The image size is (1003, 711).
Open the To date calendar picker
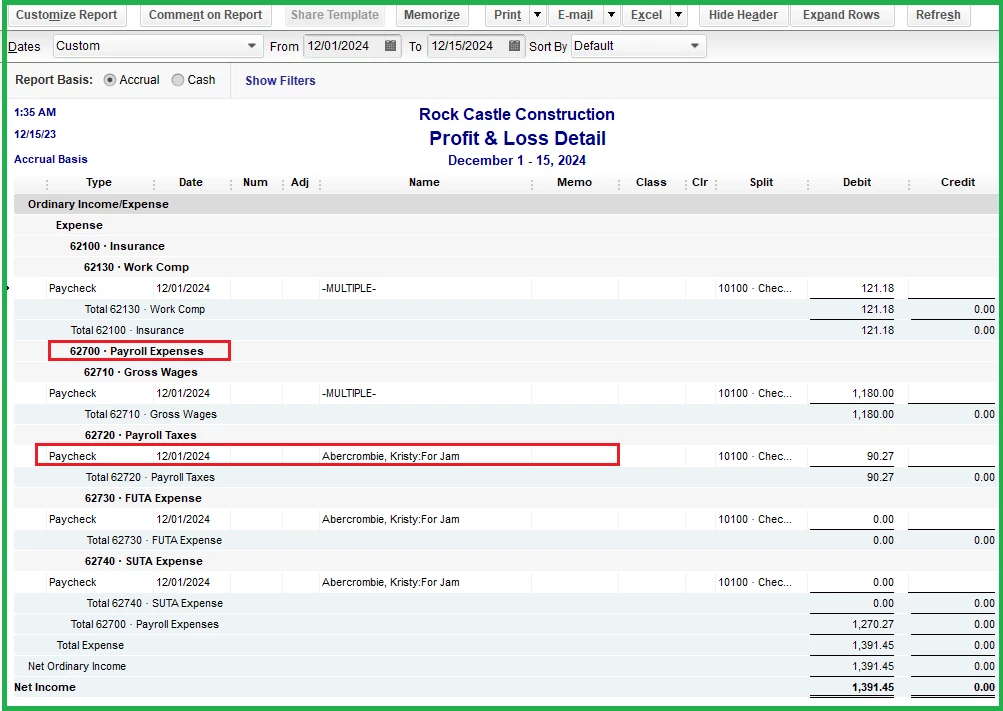[x=514, y=46]
